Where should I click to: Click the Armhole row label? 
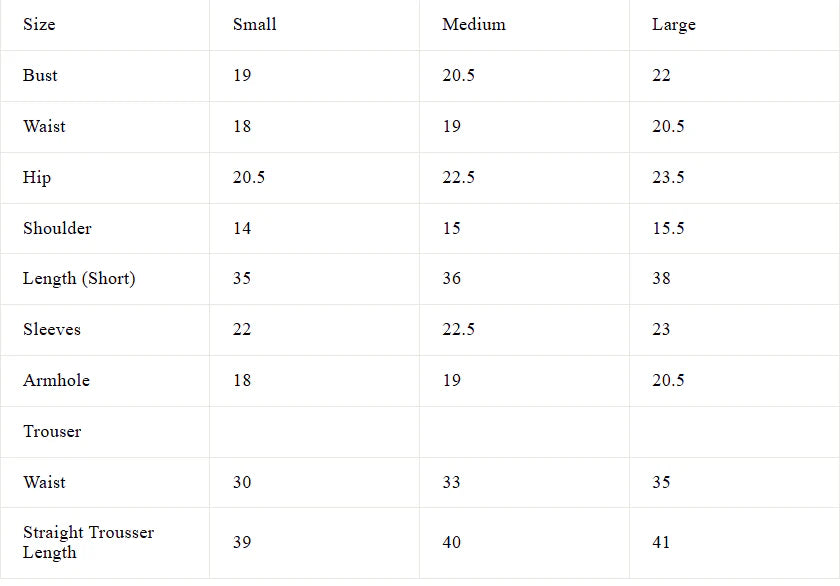click(56, 380)
